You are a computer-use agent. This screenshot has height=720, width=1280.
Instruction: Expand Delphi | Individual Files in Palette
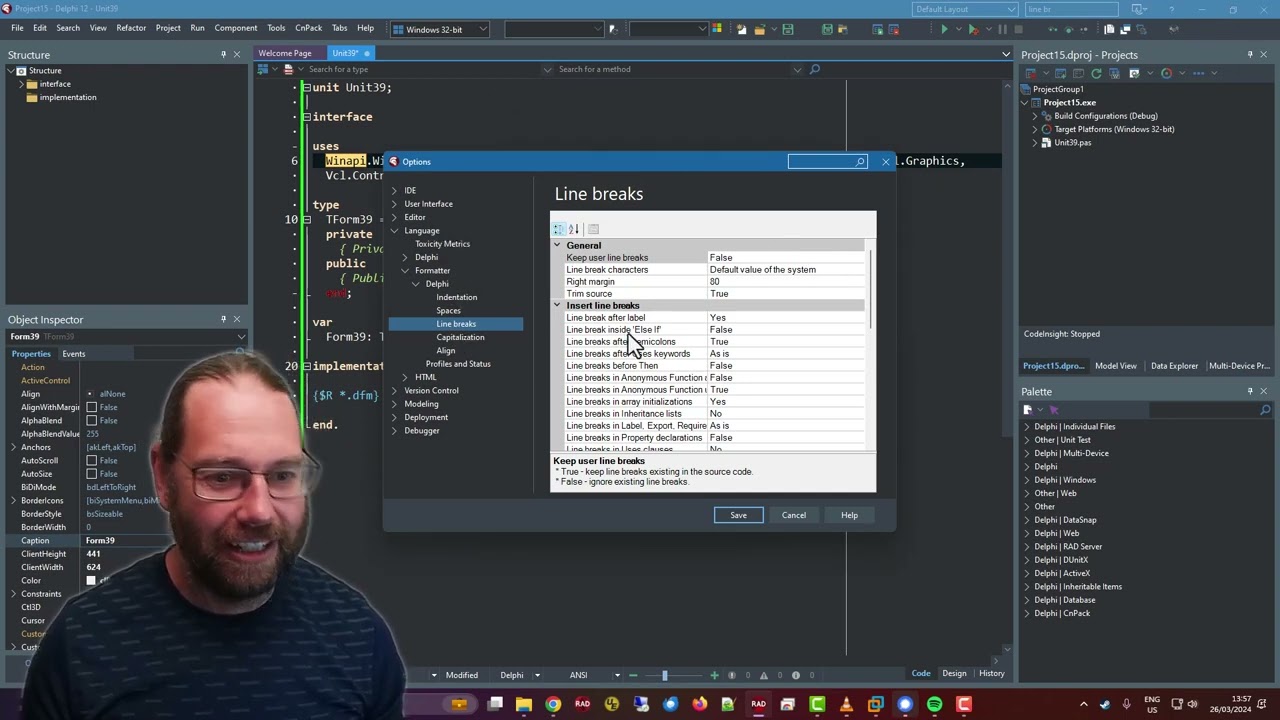1027,427
